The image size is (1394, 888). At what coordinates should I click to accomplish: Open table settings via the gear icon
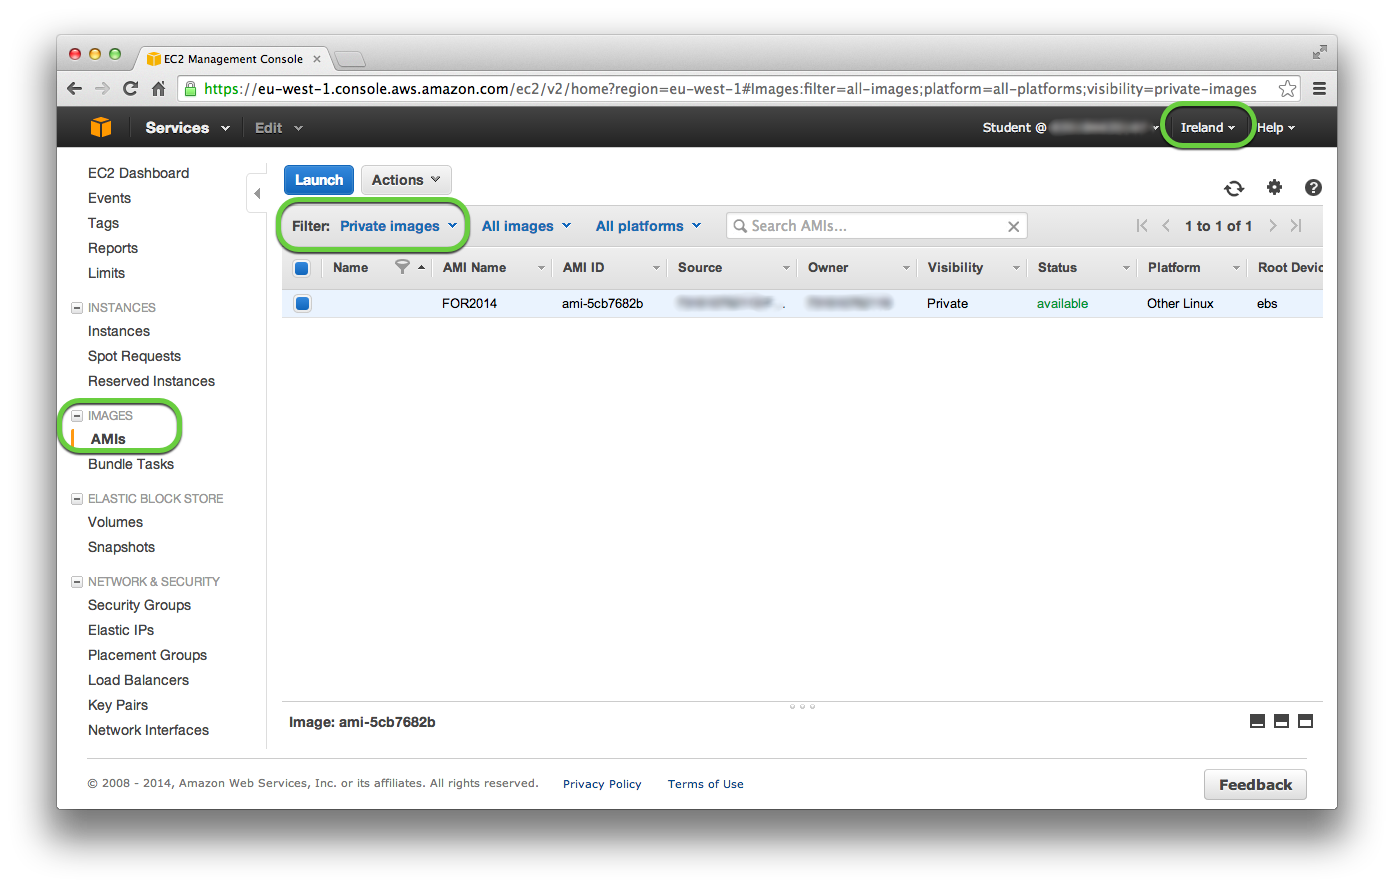(x=1274, y=187)
